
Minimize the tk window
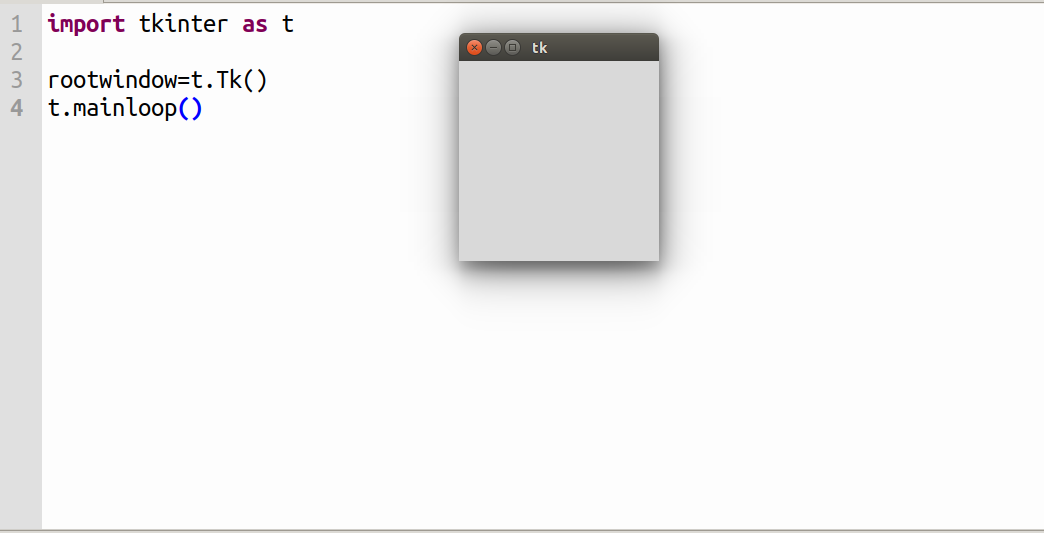coord(493,47)
